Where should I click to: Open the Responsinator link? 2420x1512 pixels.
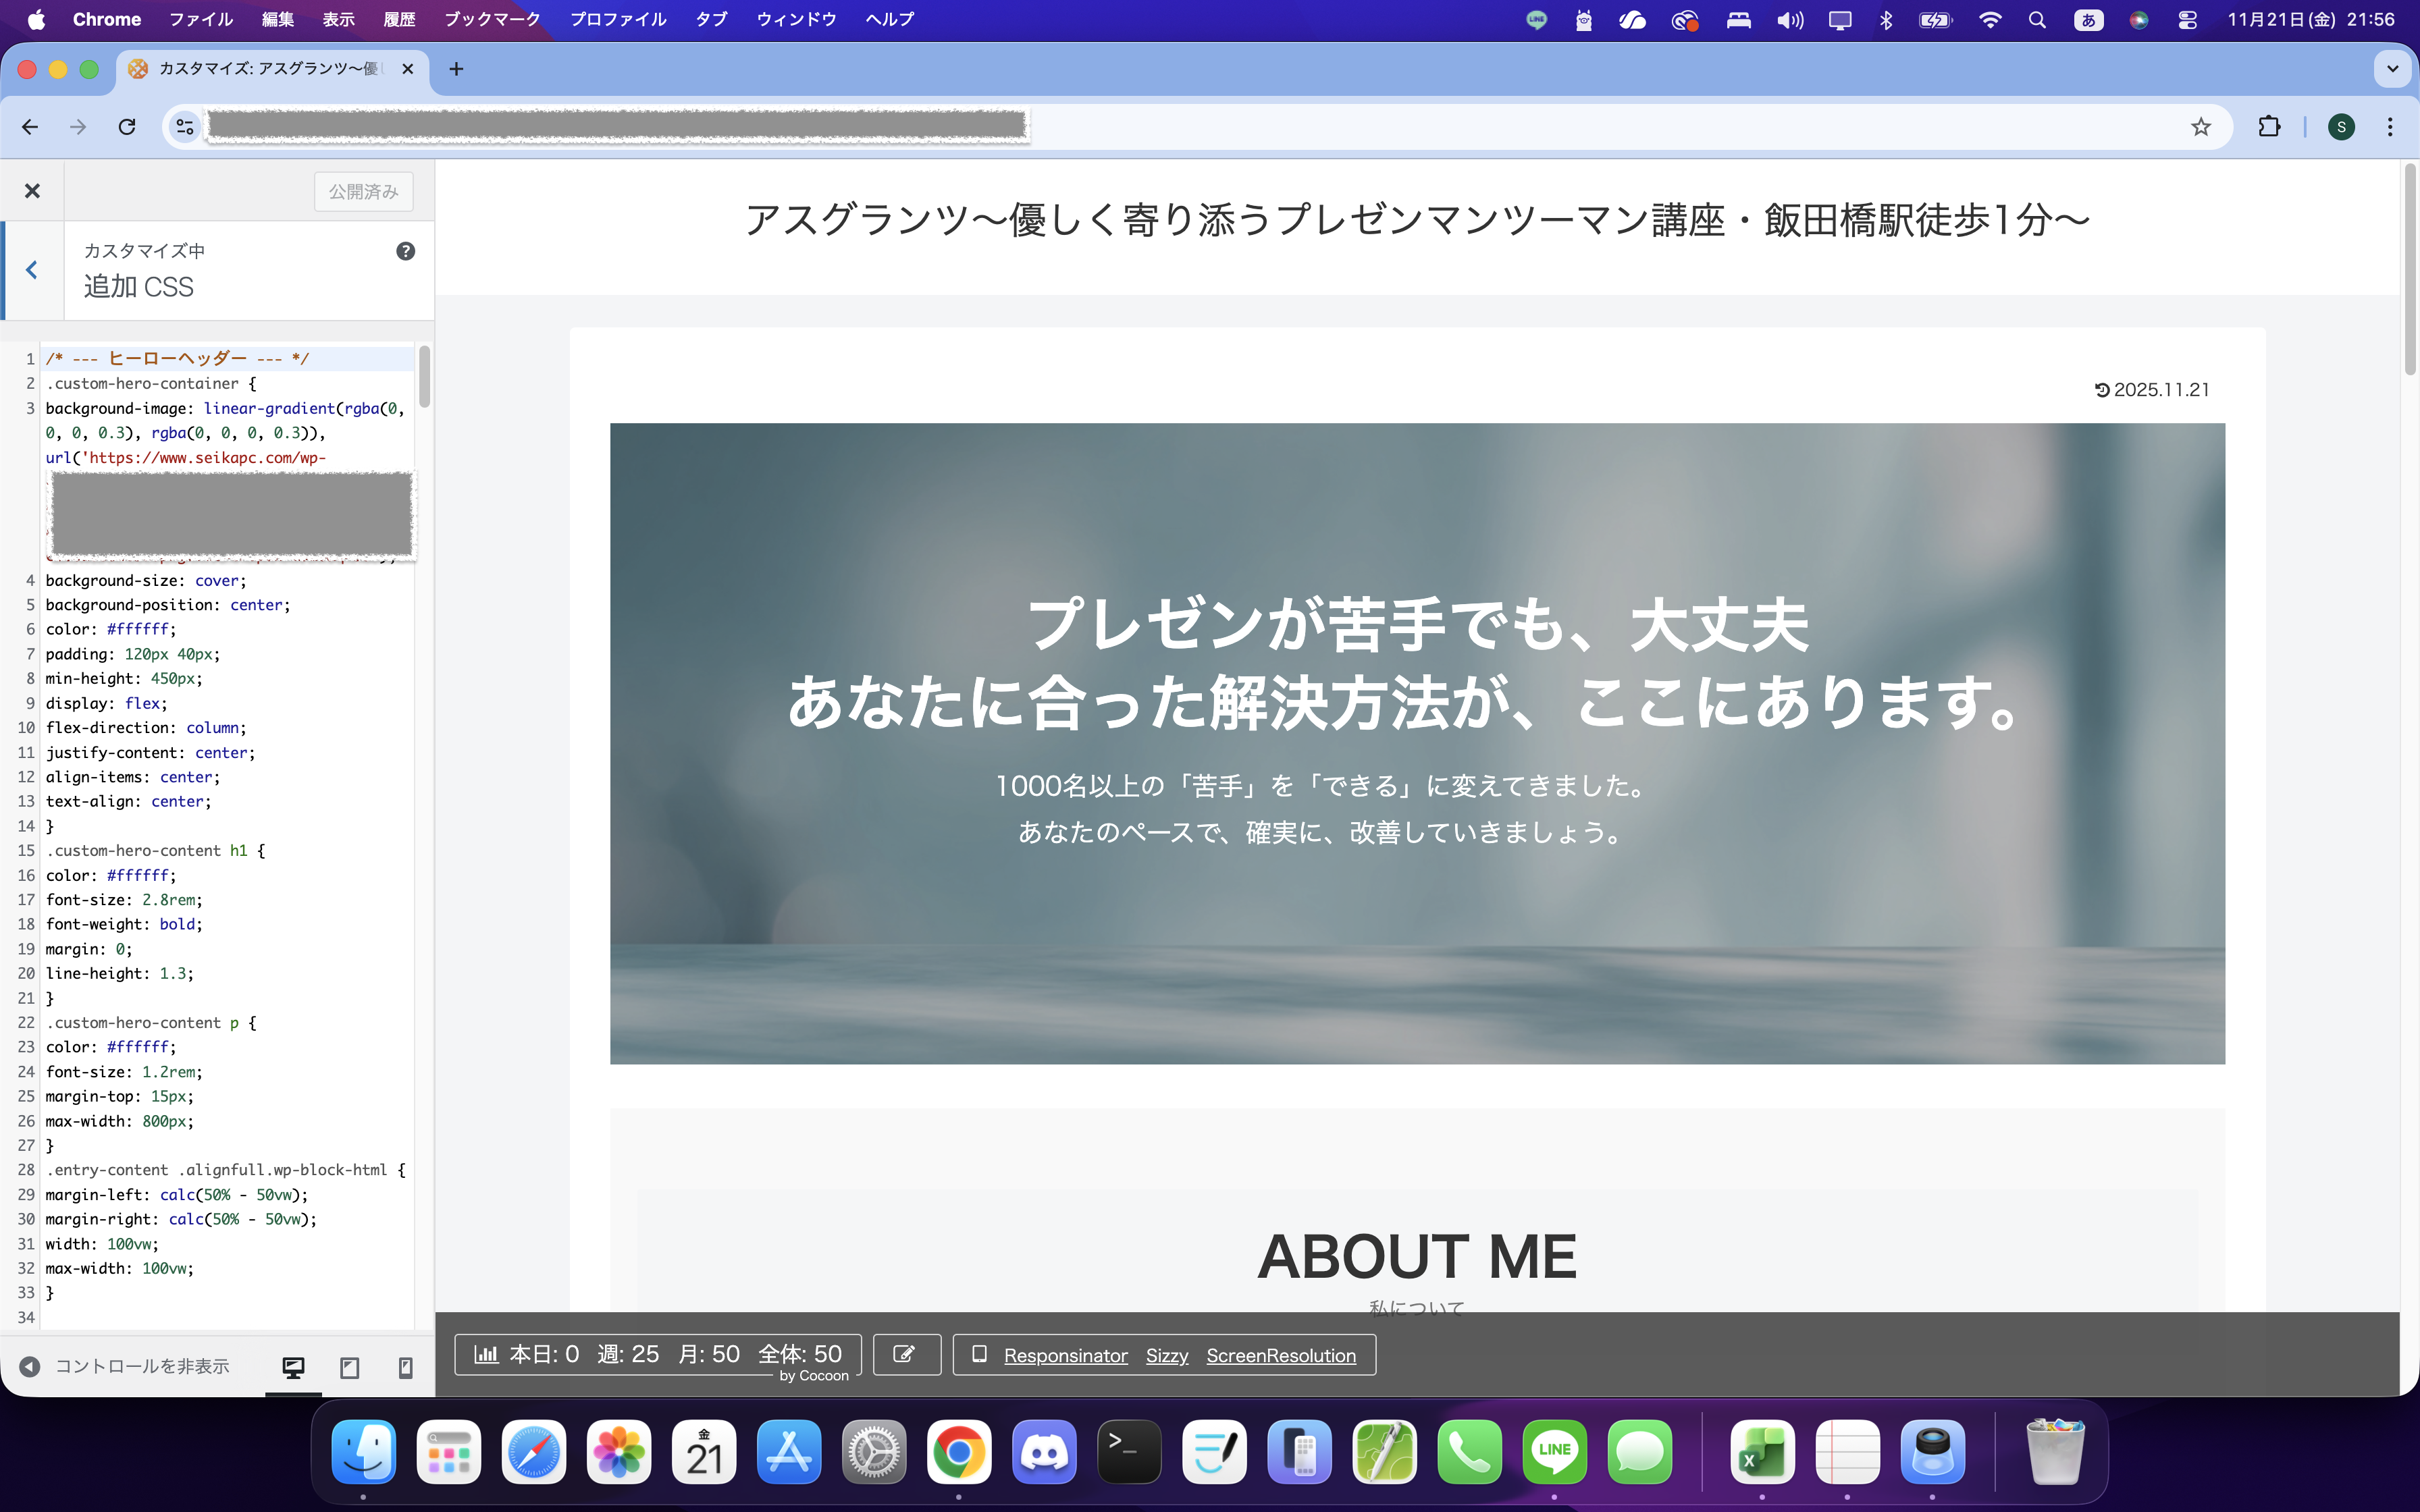[1065, 1356]
